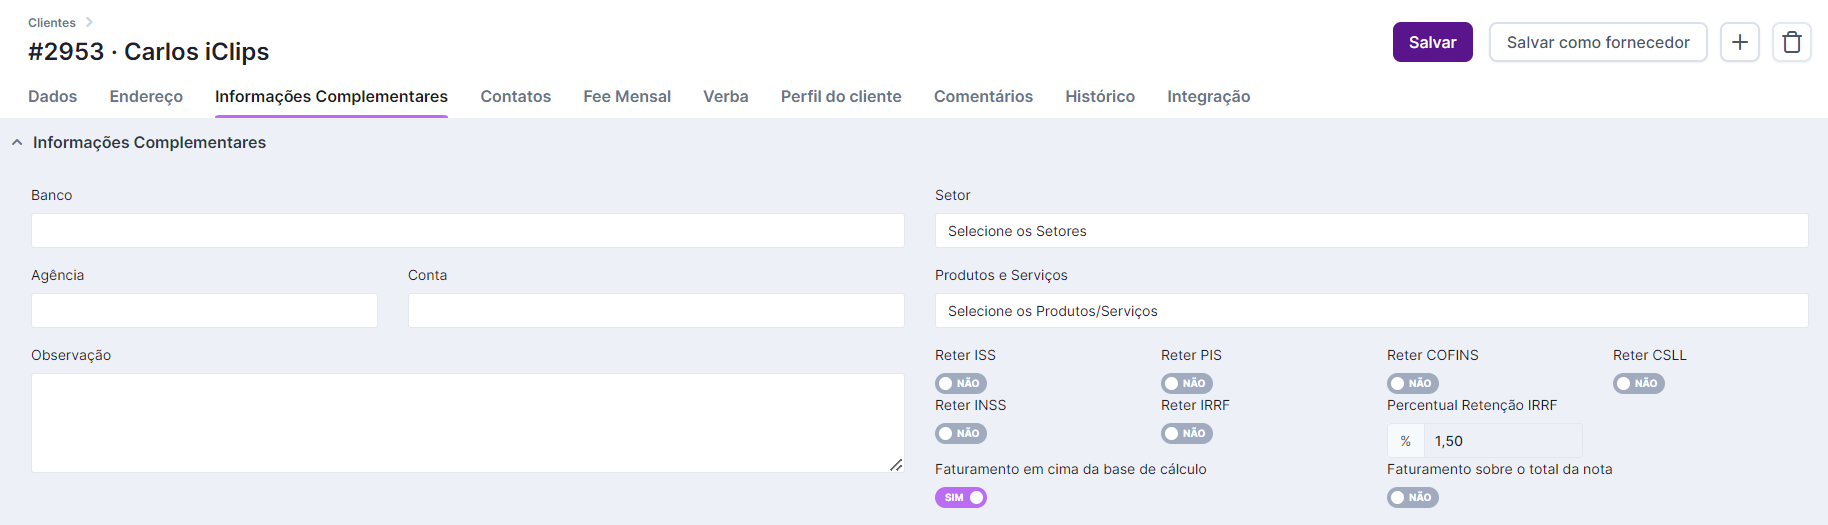Focus the Percentual Retenção IRRF value field
The height and width of the screenshot is (525, 1828).
(1502, 441)
